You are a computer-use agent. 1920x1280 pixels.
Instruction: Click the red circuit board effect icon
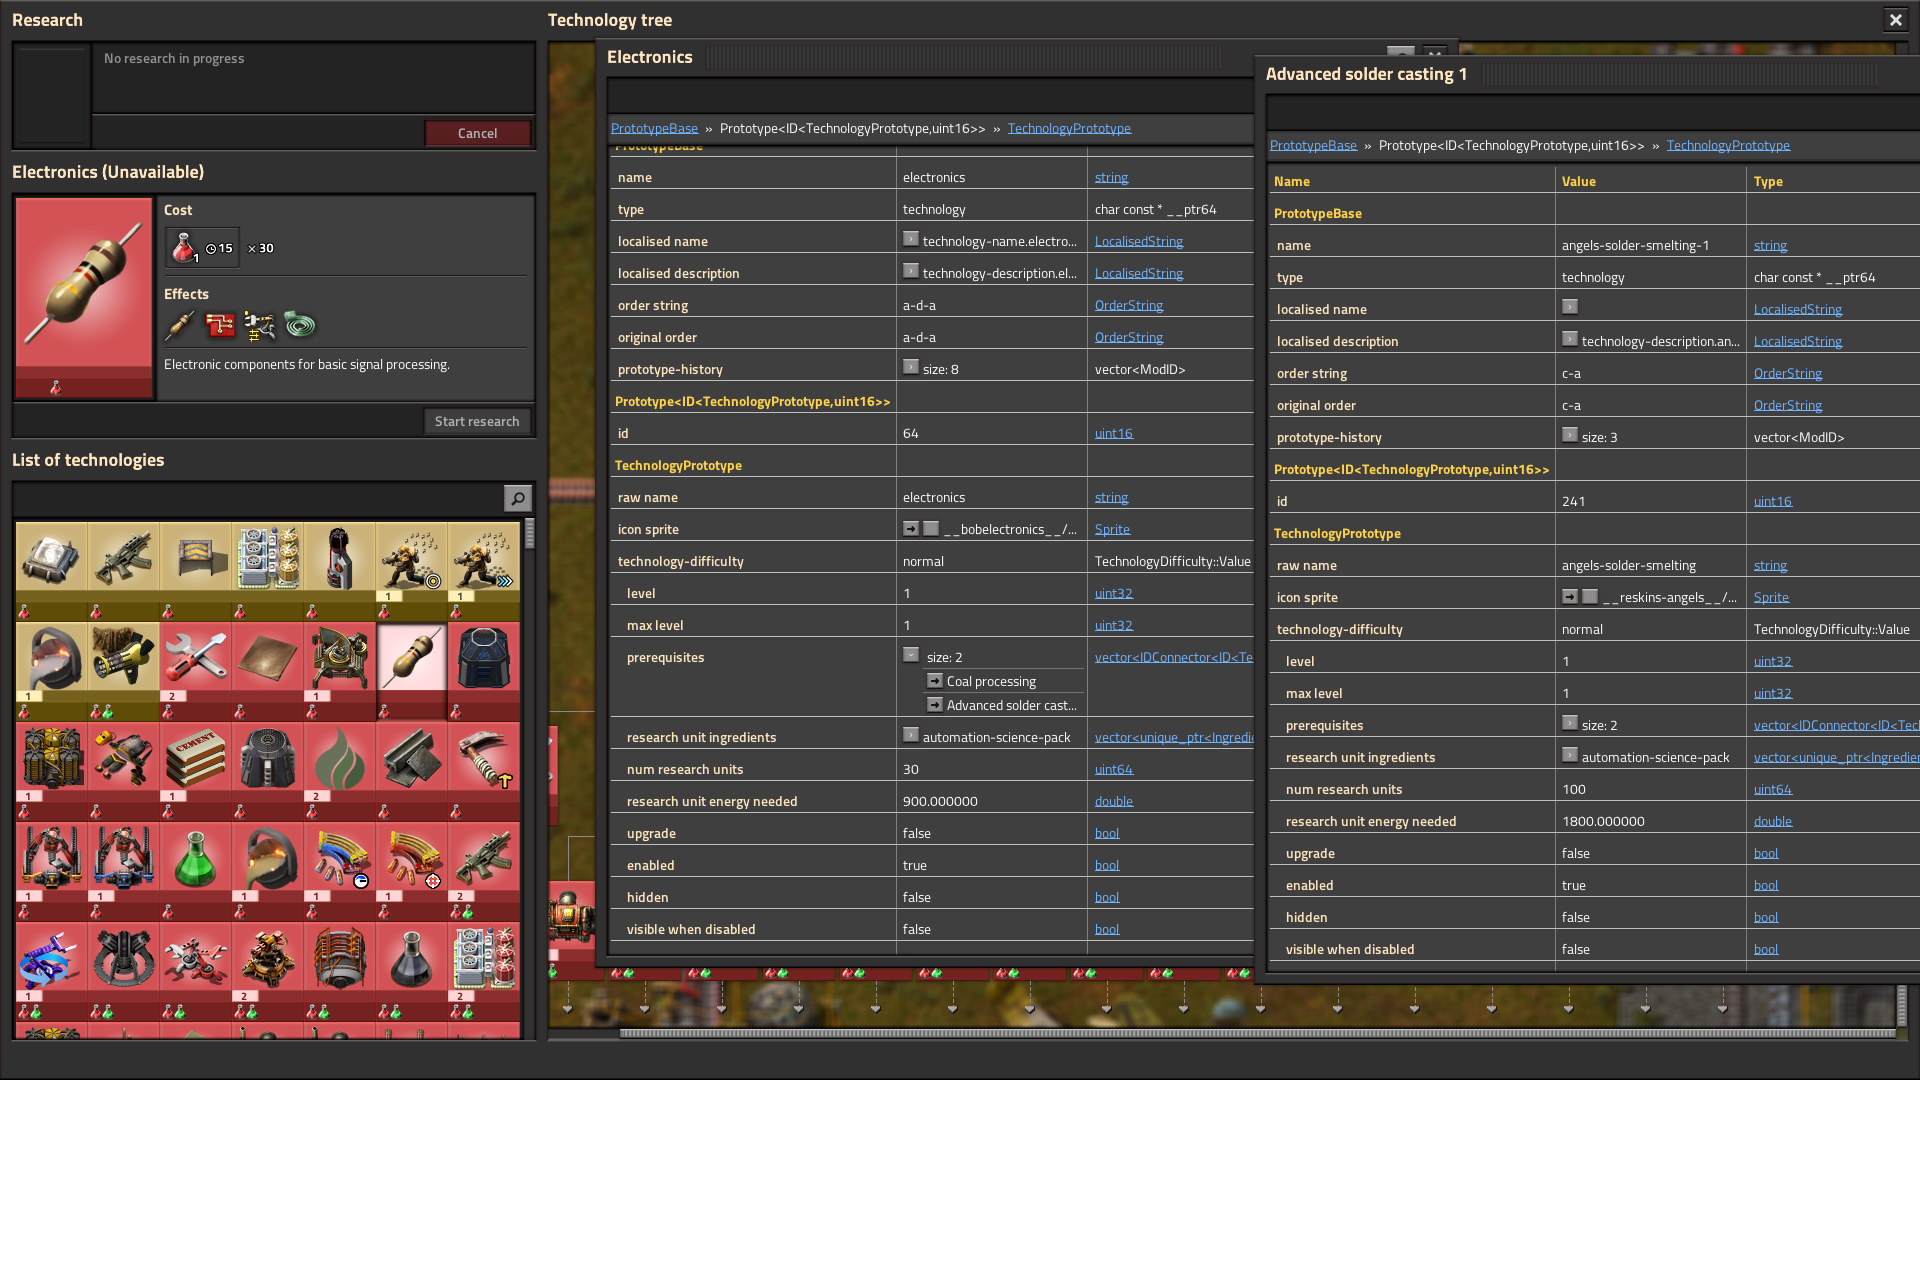click(220, 324)
